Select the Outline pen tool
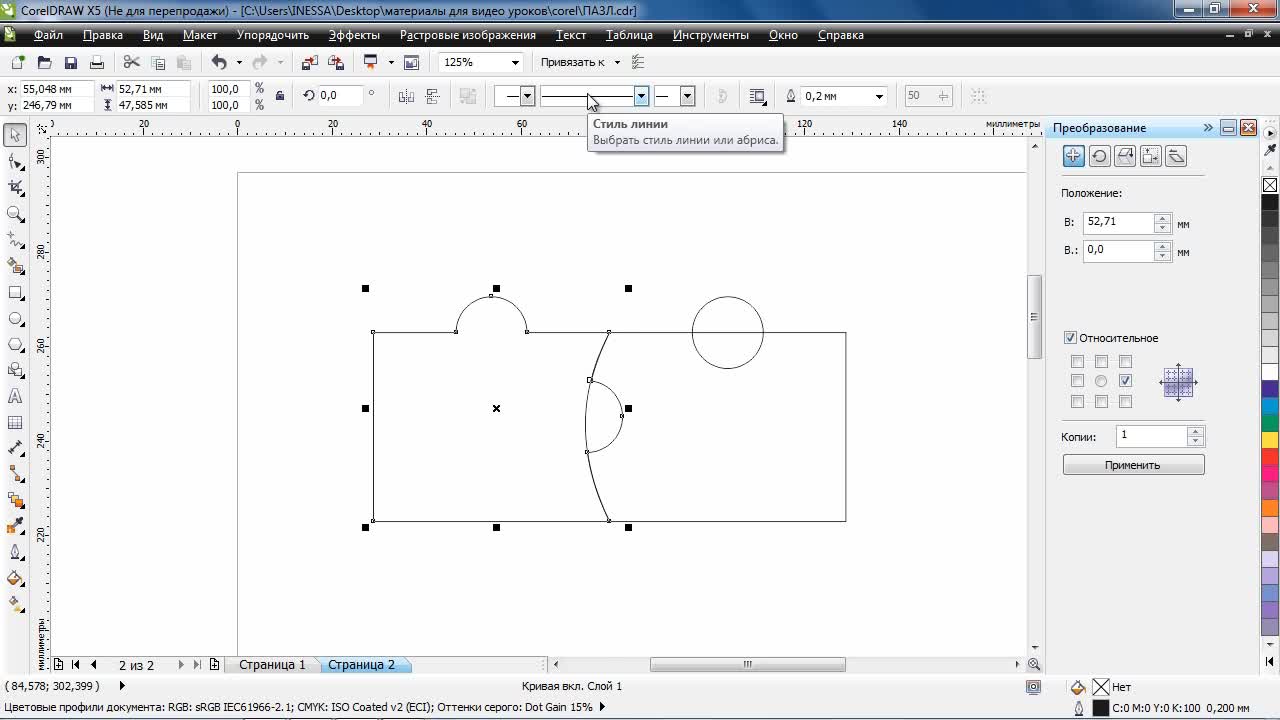This screenshot has width=1280, height=720. pyautogui.click(x=15, y=552)
